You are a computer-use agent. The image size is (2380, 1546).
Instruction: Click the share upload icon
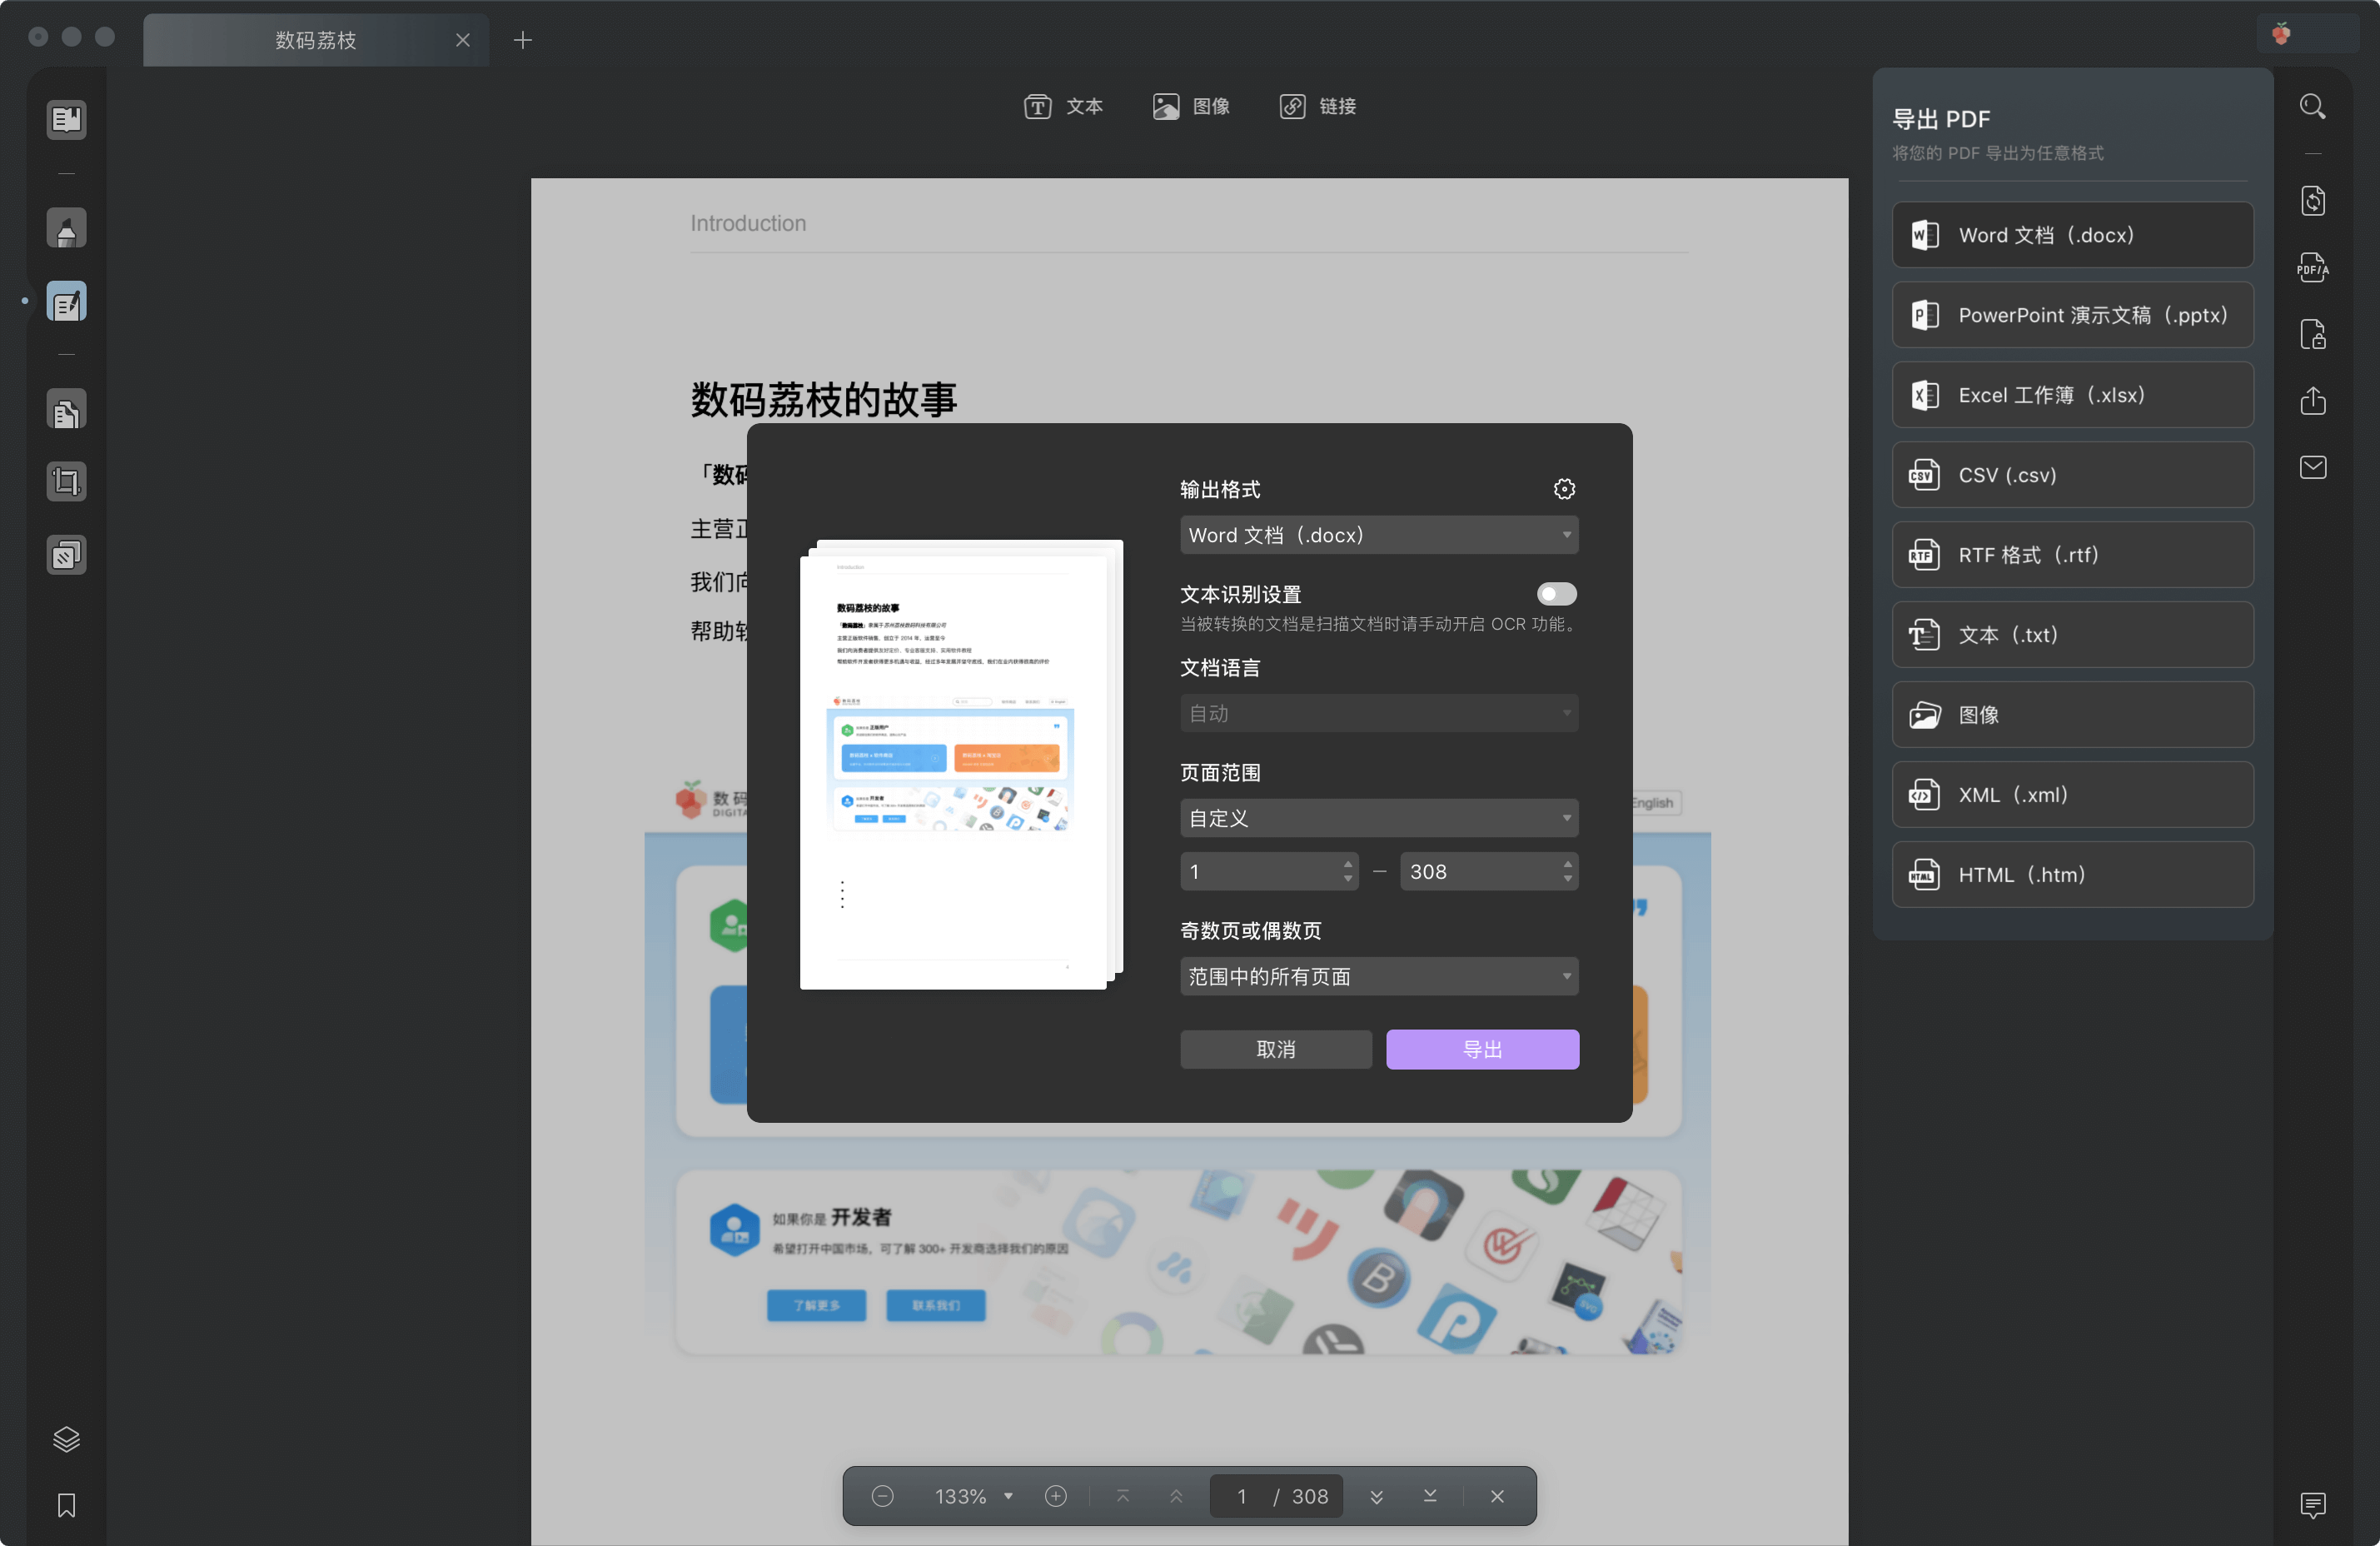(x=2312, y=400)
